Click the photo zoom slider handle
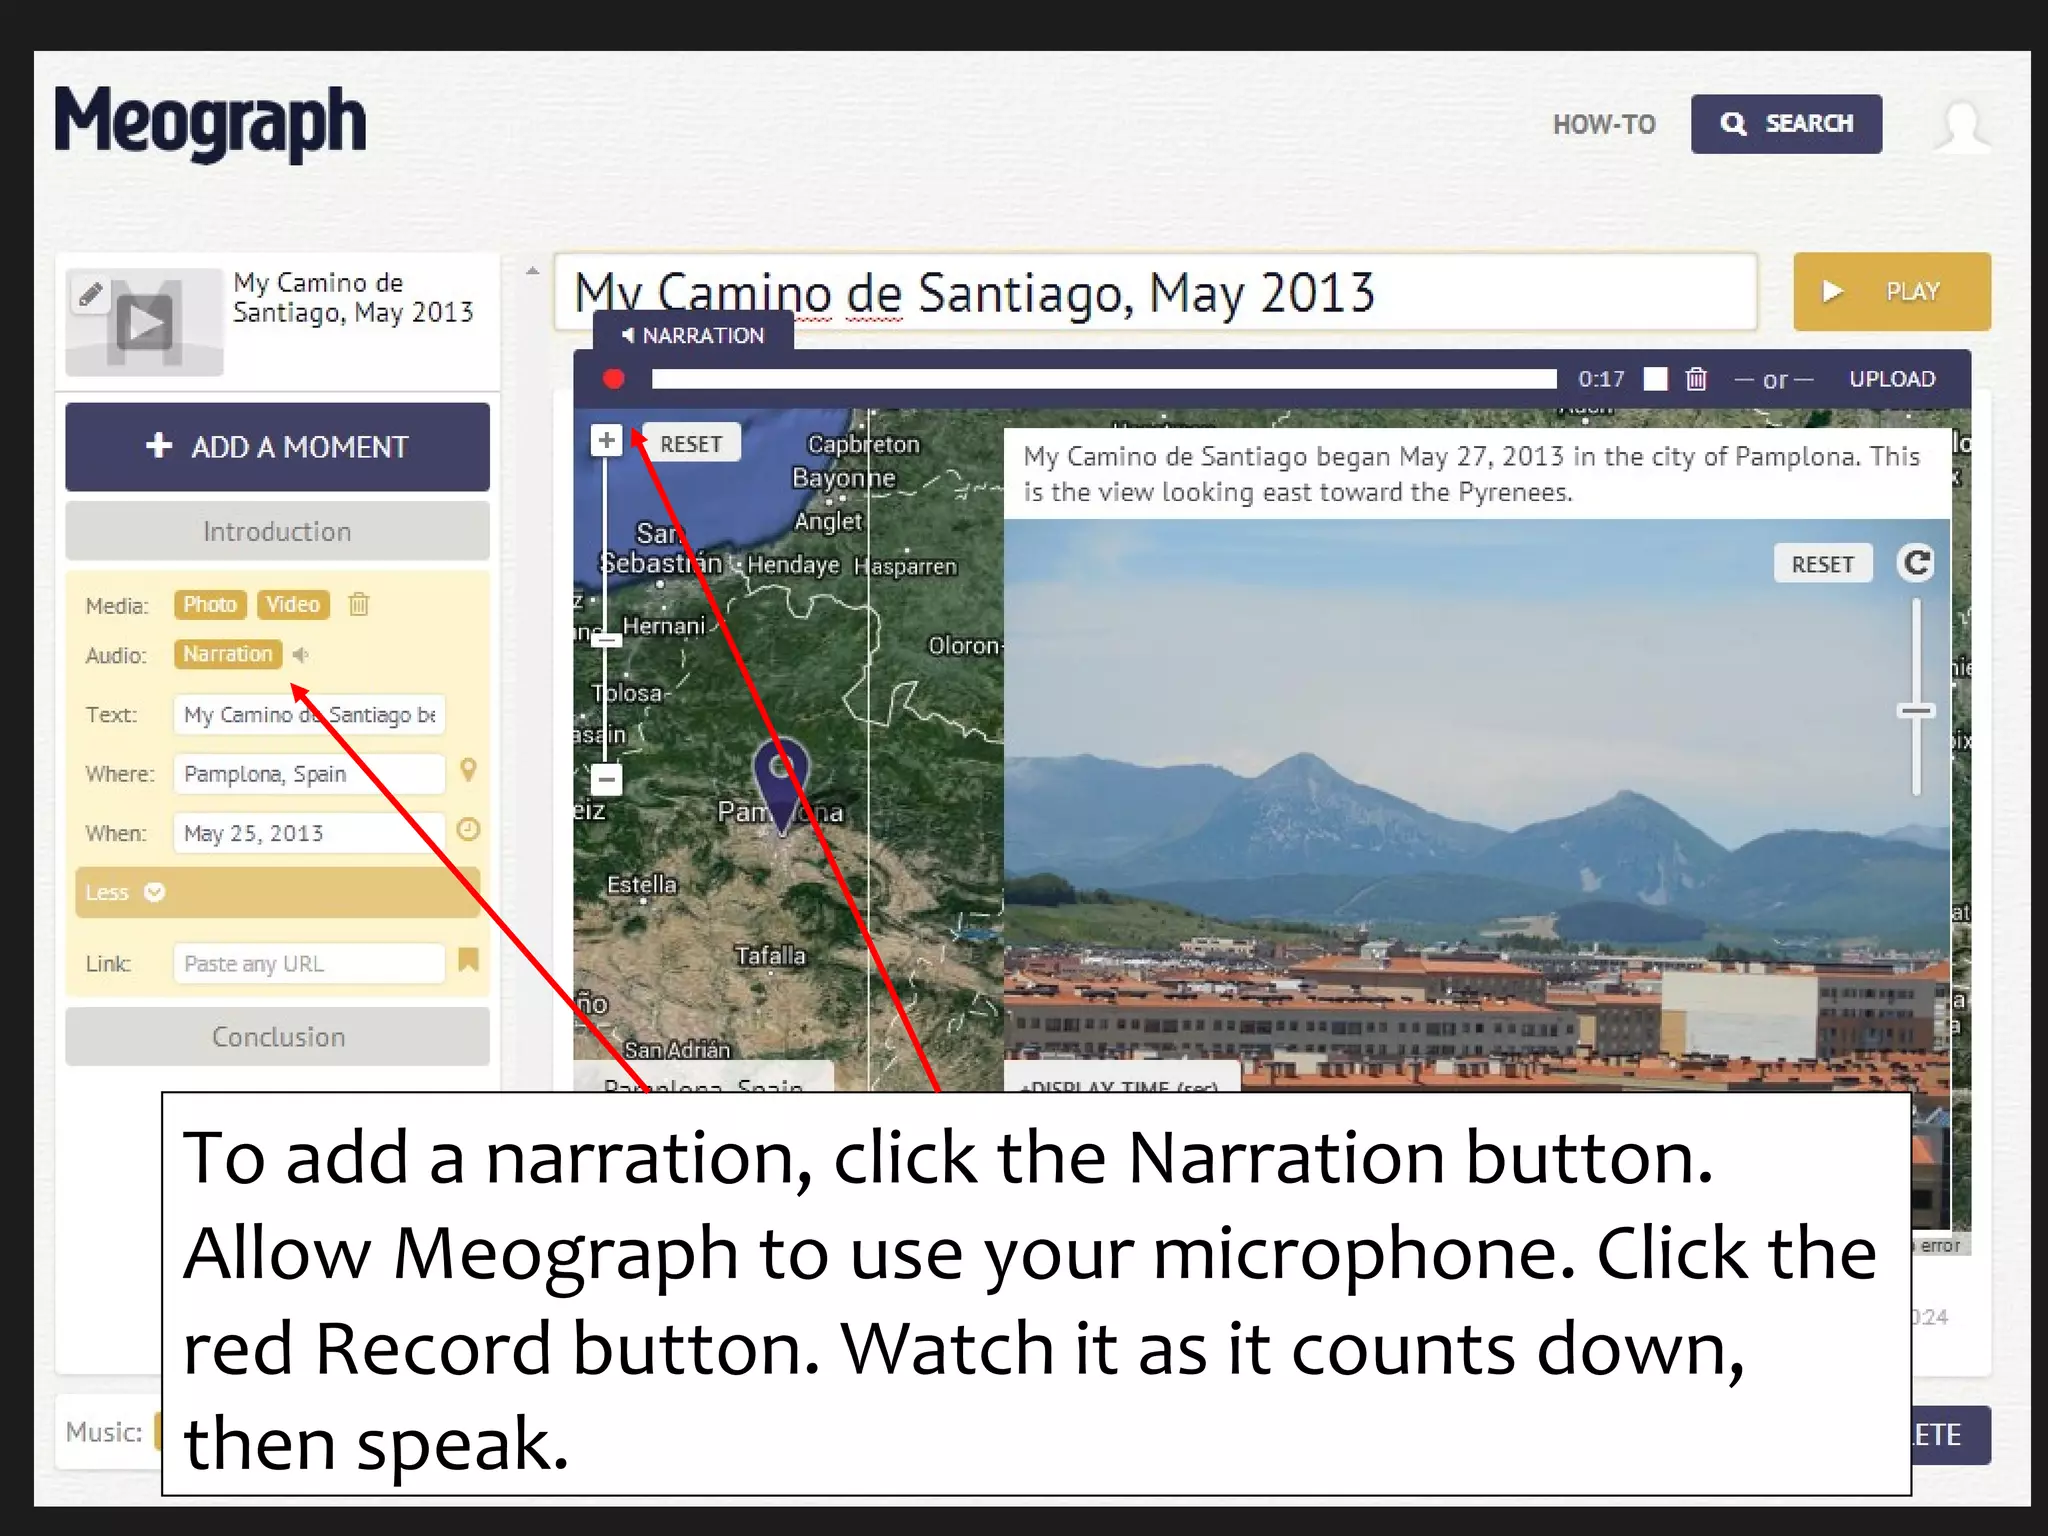2048x1536 pixels. (1916, 711)
